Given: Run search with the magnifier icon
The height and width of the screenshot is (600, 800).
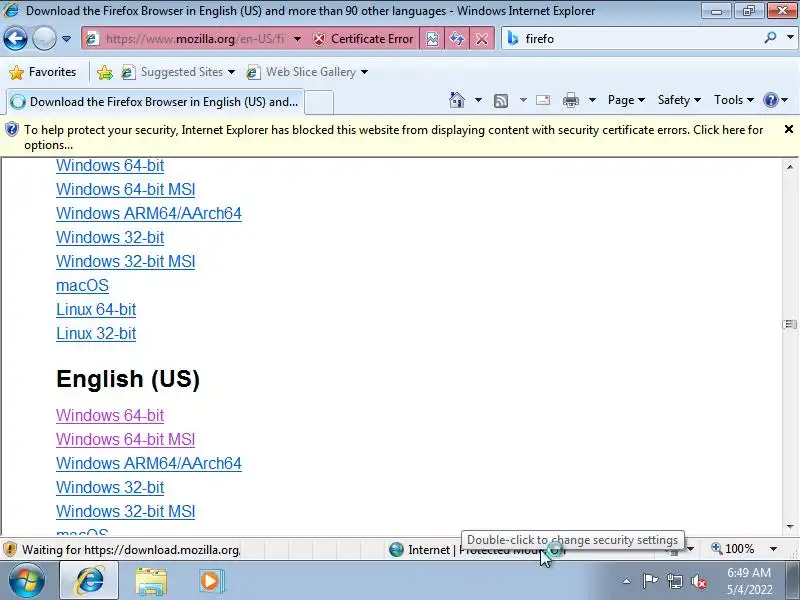Looking at the screenshot, I should click(770, 38).
